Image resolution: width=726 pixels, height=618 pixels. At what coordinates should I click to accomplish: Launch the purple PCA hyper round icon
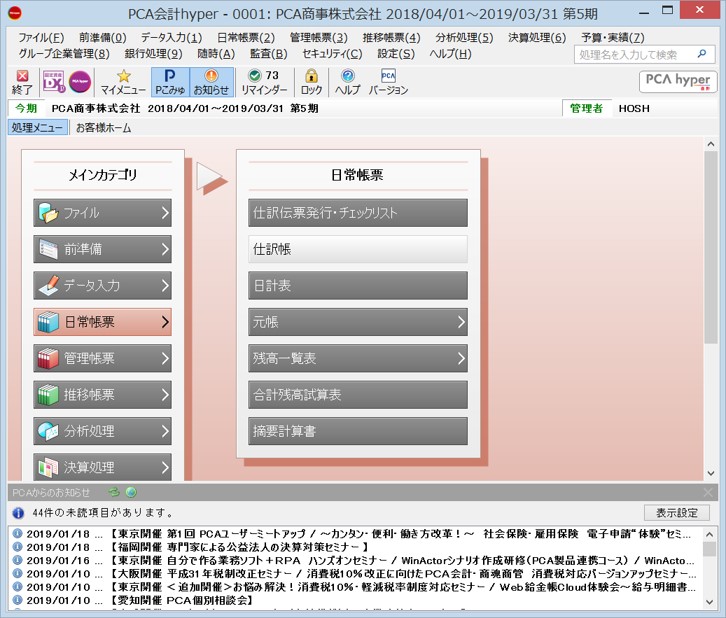pos(80,82)
